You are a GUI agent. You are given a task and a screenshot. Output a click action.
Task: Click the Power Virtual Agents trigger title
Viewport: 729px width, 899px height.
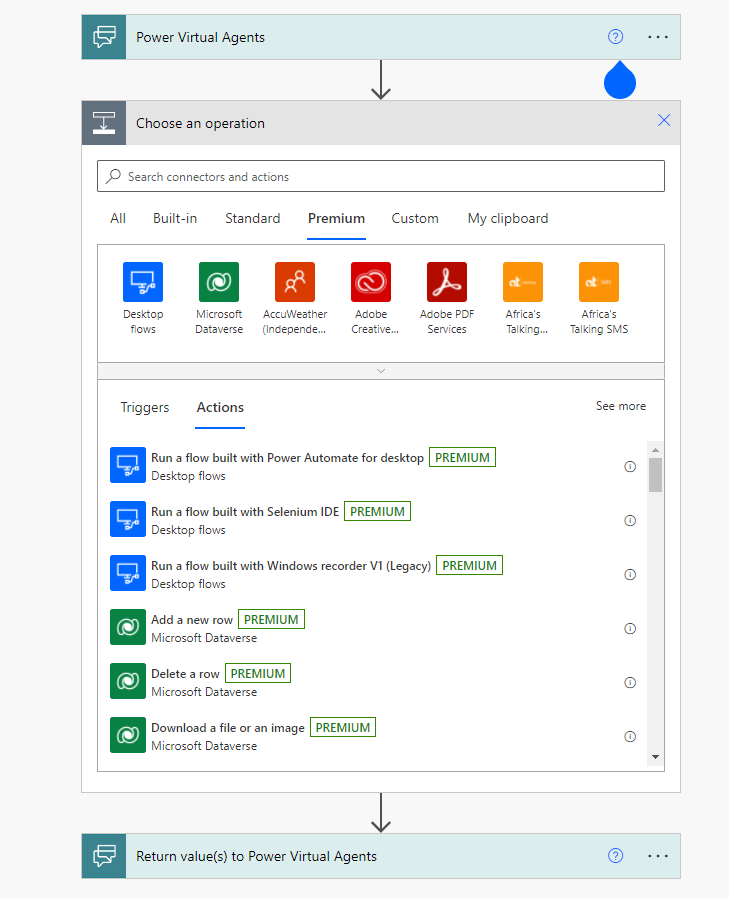[x=200, y=37]
